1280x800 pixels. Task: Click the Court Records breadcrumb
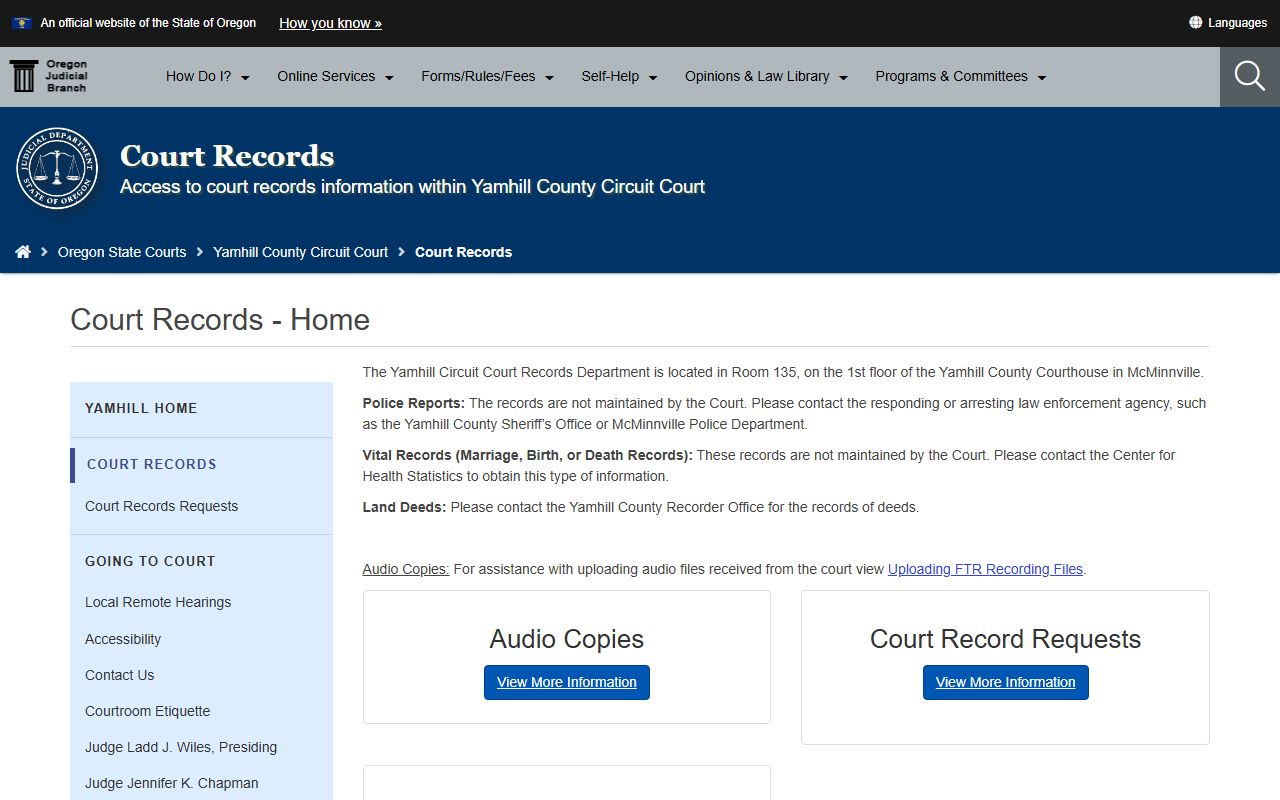pos(463,252)
